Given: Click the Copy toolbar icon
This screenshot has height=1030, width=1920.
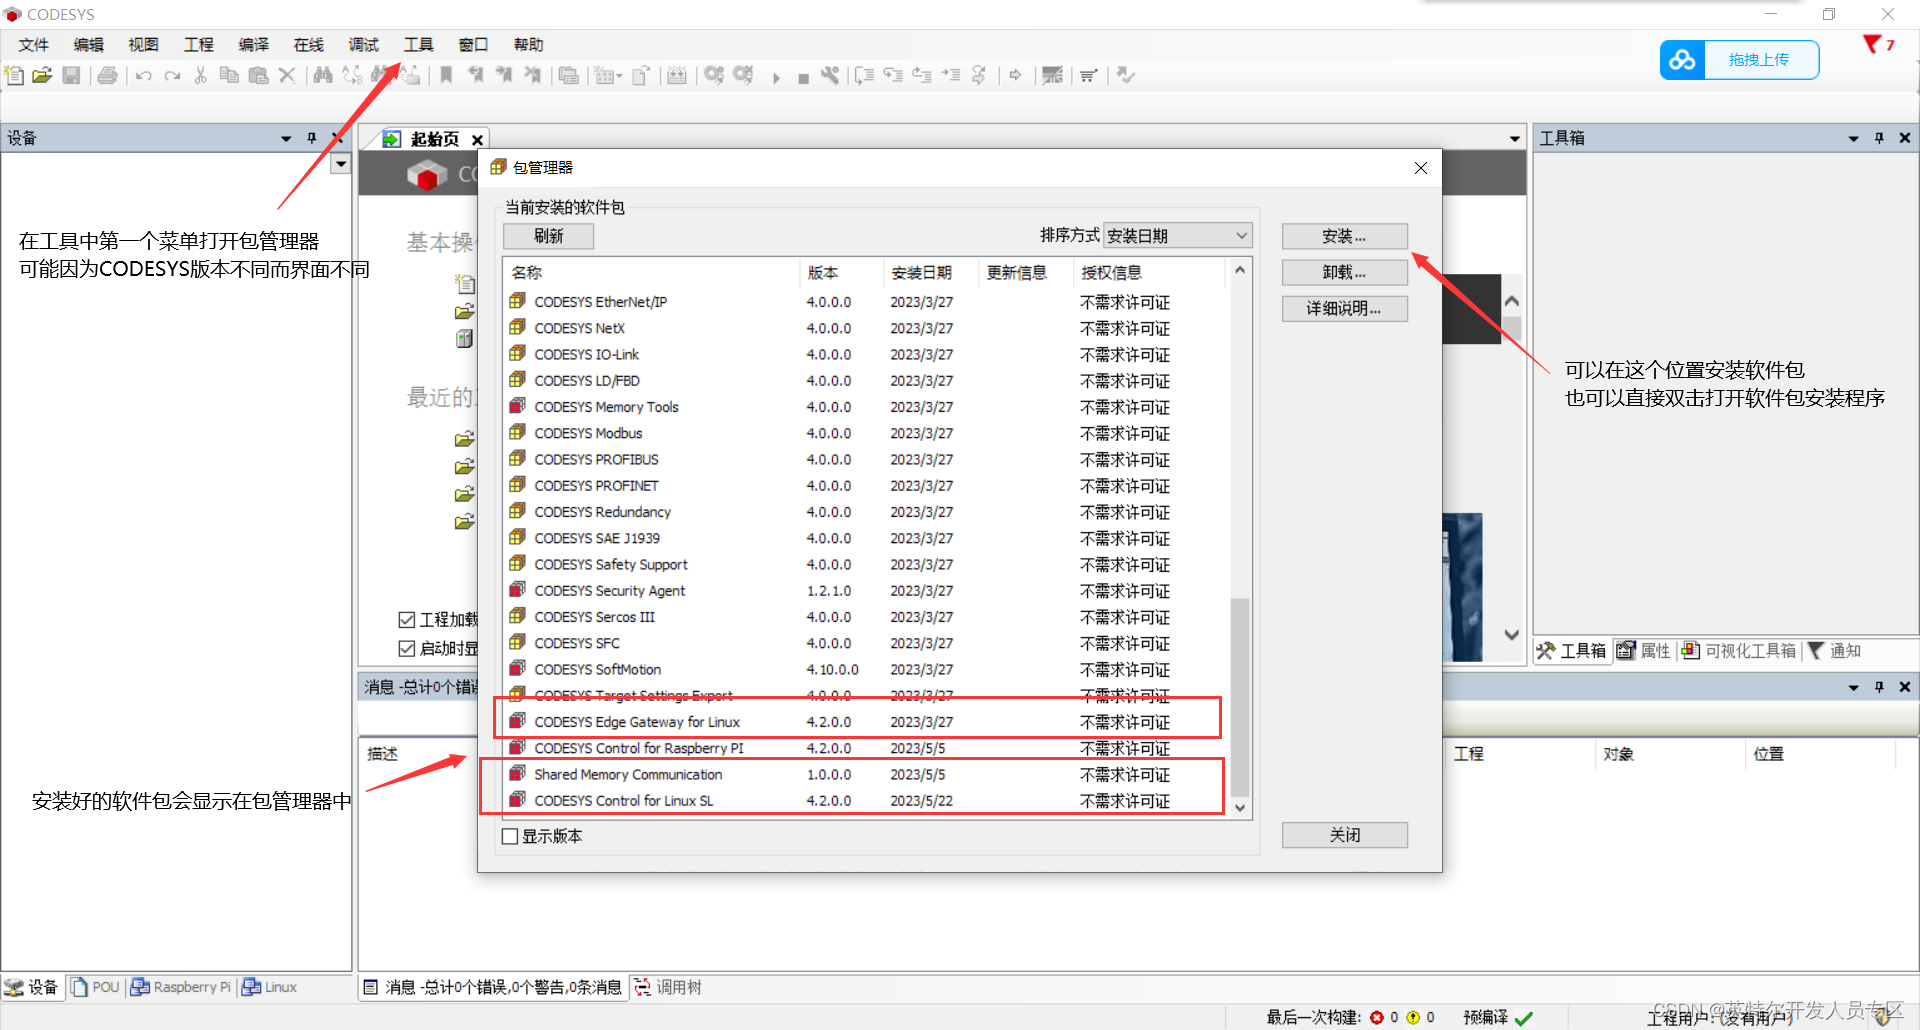Looking at the screenshot, I should click(x=229, y=75).
